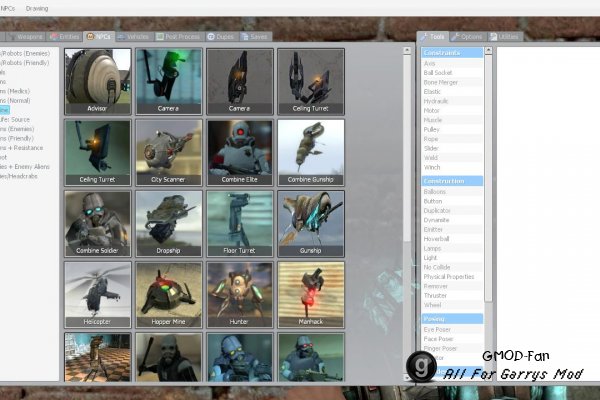Select the Utilities tab
The height and width of the screenshot is (400, 600).
[505, 37]
